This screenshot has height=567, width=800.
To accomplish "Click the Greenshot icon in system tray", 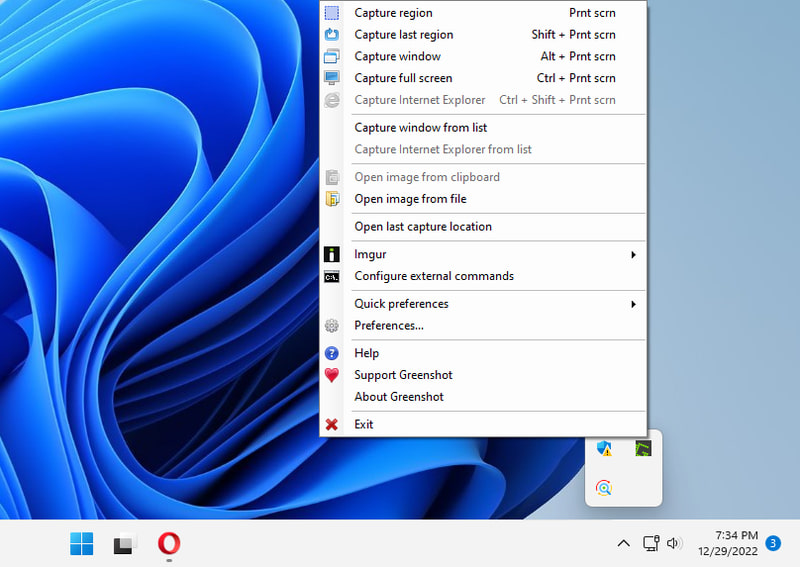I will coord(644,449).
